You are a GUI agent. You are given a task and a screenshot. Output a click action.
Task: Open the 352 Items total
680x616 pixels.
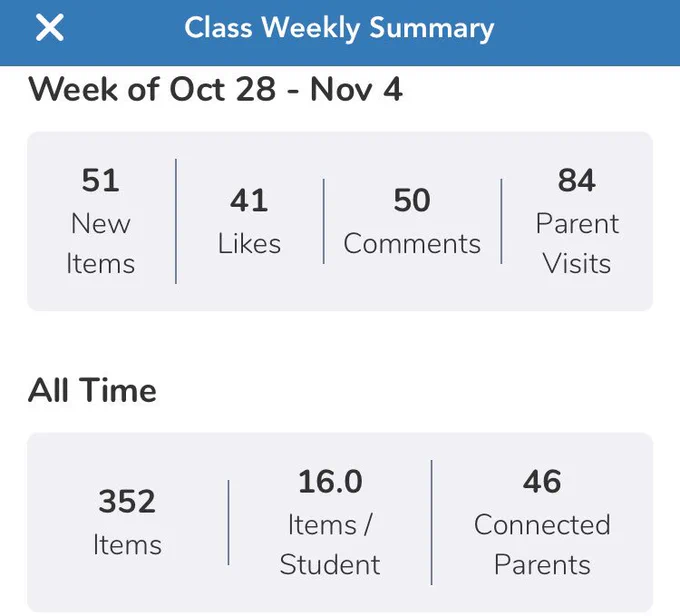[127, 522]
